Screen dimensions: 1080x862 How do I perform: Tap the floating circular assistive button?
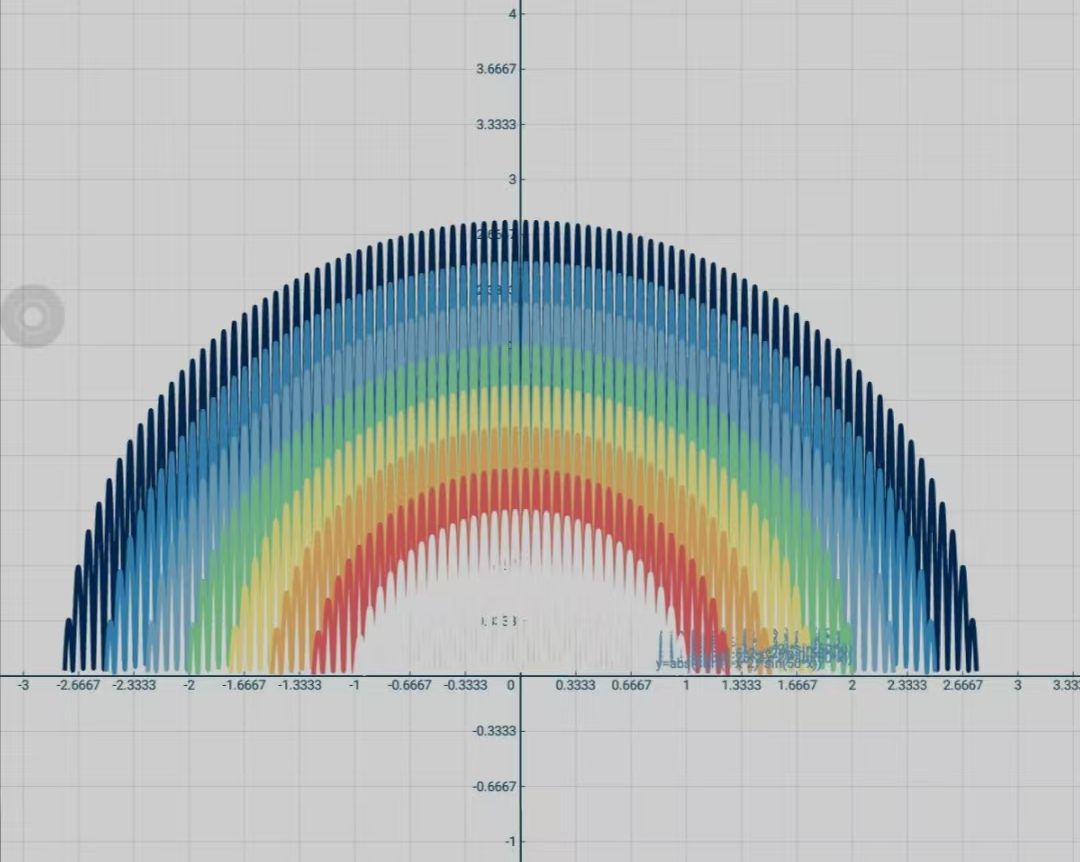click(33, 316)
